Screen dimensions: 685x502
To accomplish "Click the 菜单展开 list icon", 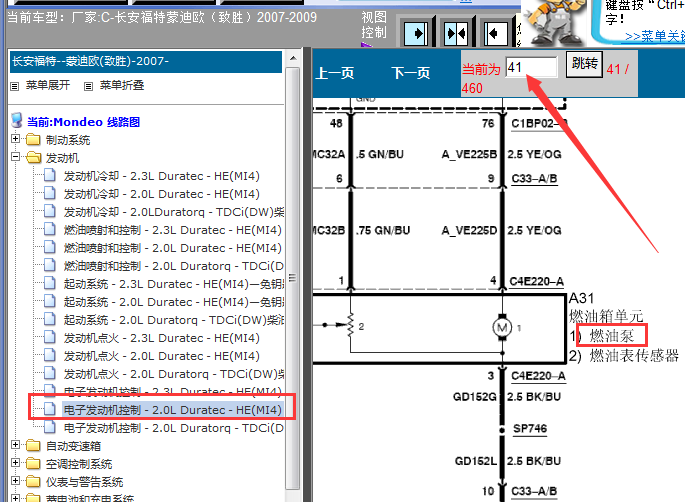I will 15,87.
